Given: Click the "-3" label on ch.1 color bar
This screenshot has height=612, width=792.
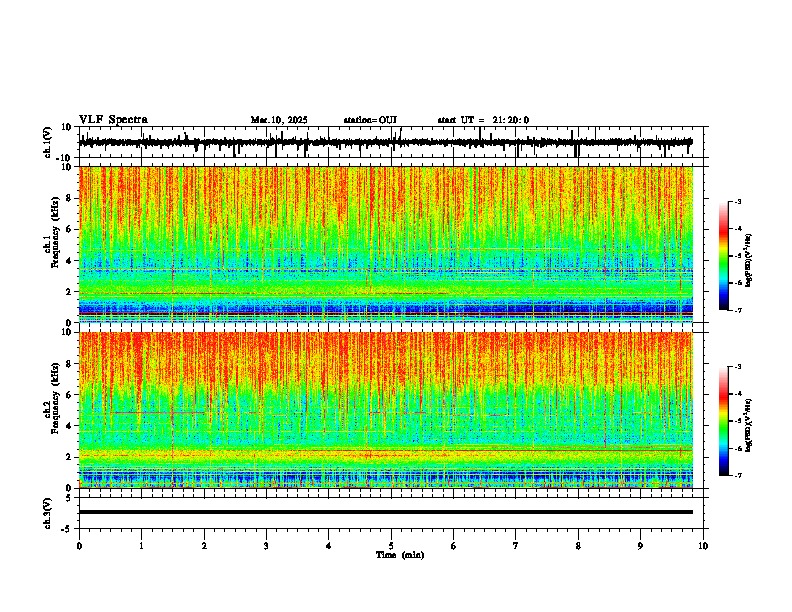Looking at the screenshot, I should click(x=737, y=202).
